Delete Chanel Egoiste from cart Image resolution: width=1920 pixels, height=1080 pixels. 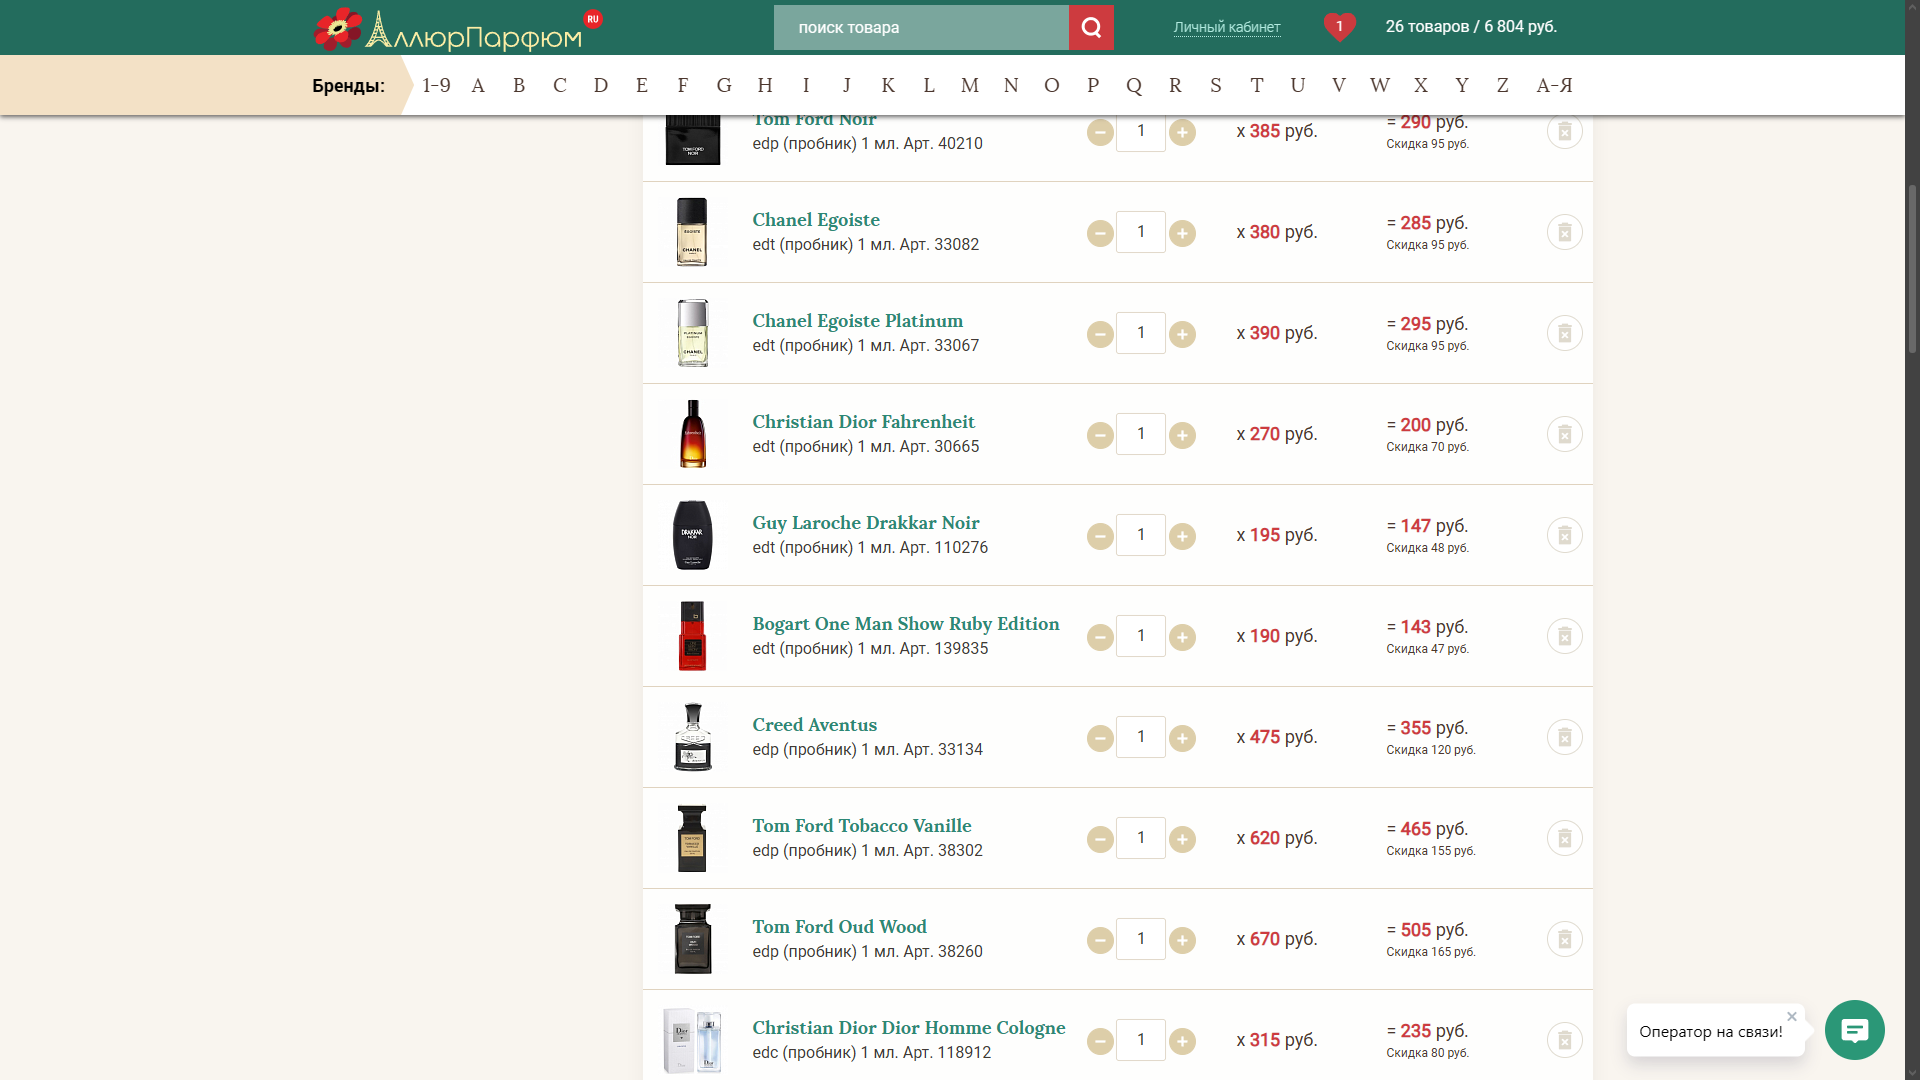pos(1564,232)
